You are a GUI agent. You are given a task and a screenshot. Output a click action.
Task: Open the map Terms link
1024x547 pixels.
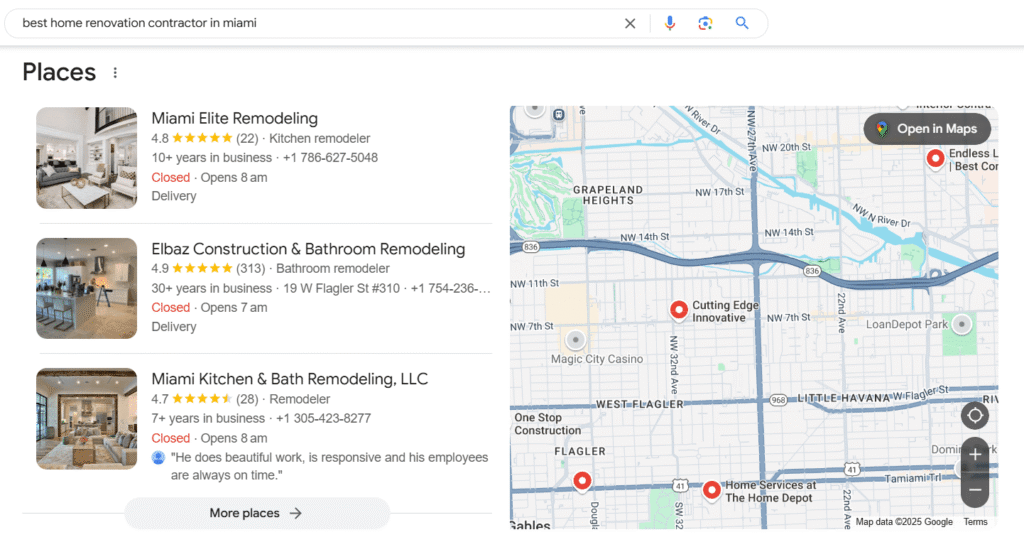pos(975,522)
